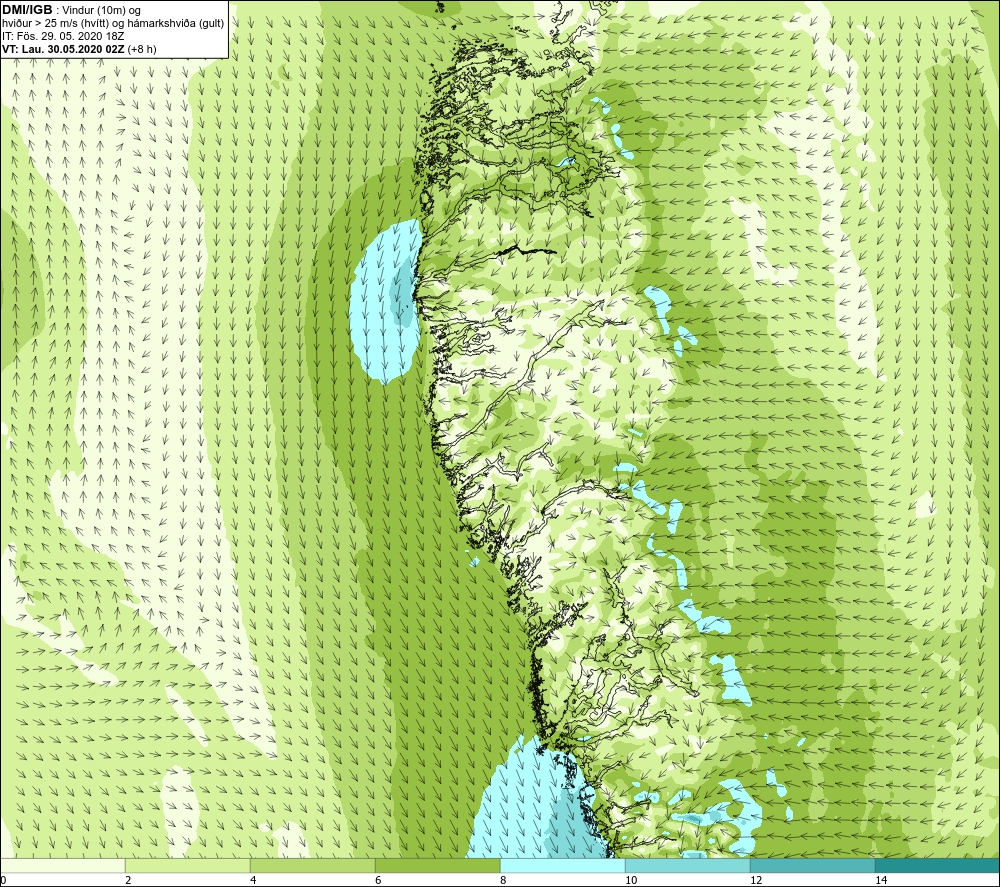Click the legend label '4'
Viewport: 1000px width, 887px height.
(253, 881)
